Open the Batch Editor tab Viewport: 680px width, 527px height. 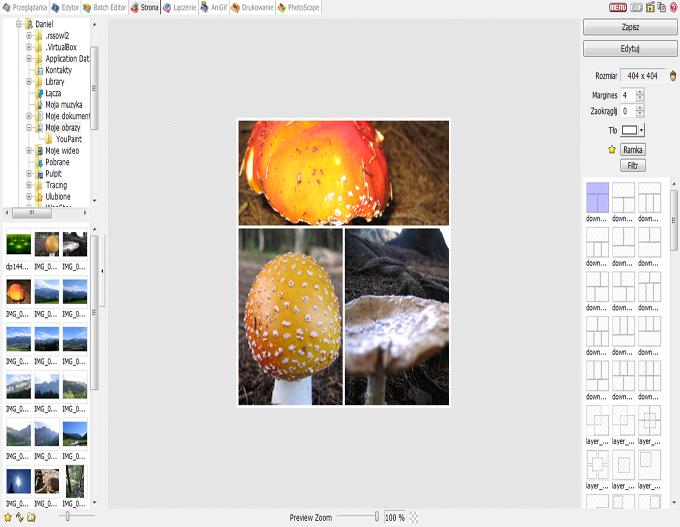103,7
